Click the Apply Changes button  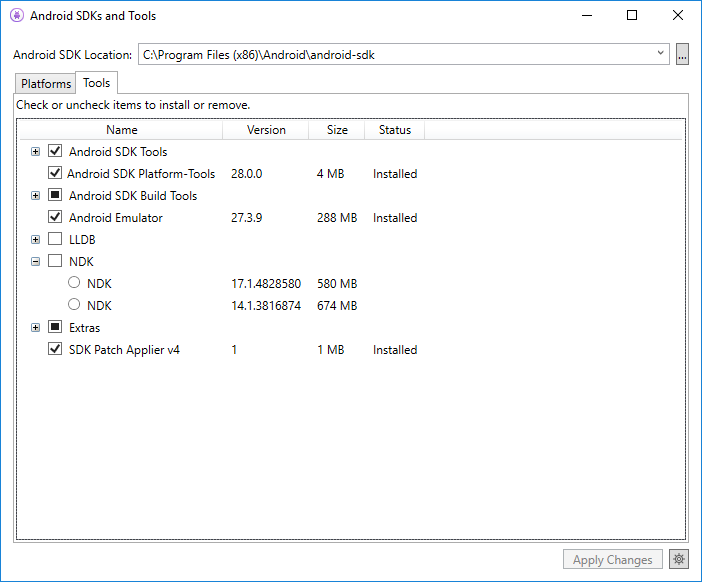click(612, 560)
